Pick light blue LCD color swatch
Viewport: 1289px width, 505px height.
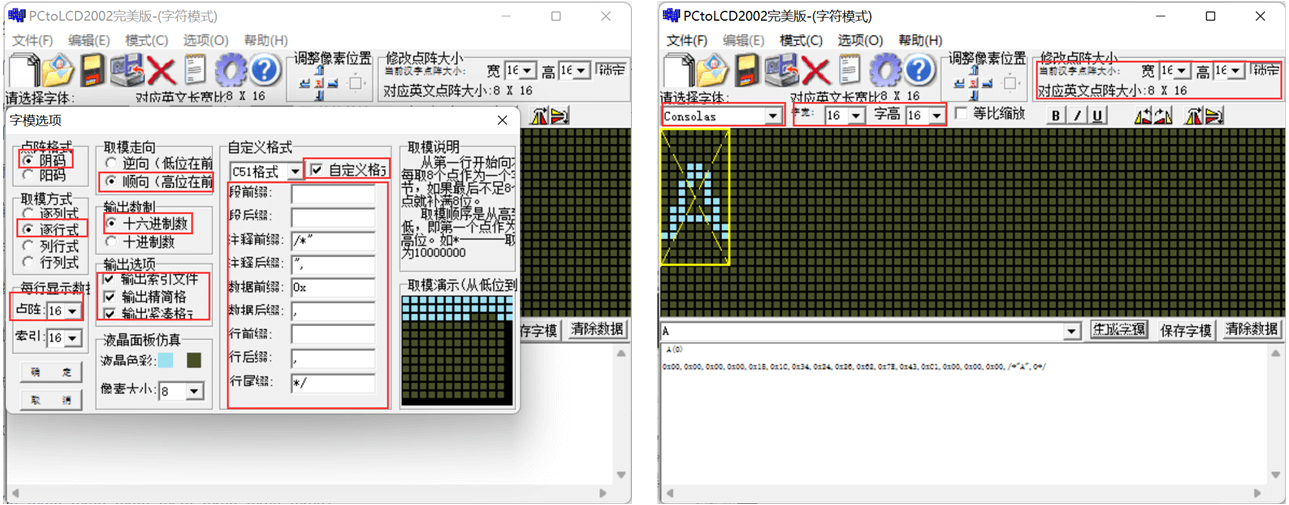tap(165, 359)
